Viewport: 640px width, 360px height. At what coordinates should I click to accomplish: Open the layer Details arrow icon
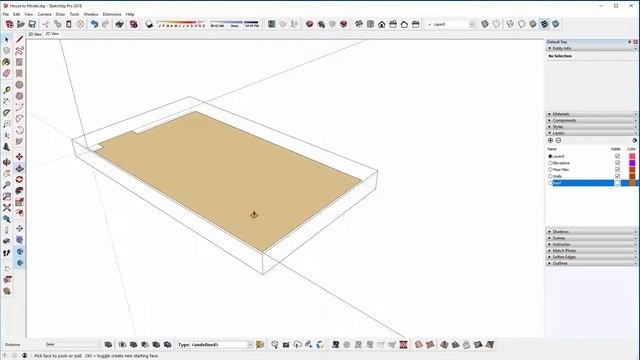point(634,140)
